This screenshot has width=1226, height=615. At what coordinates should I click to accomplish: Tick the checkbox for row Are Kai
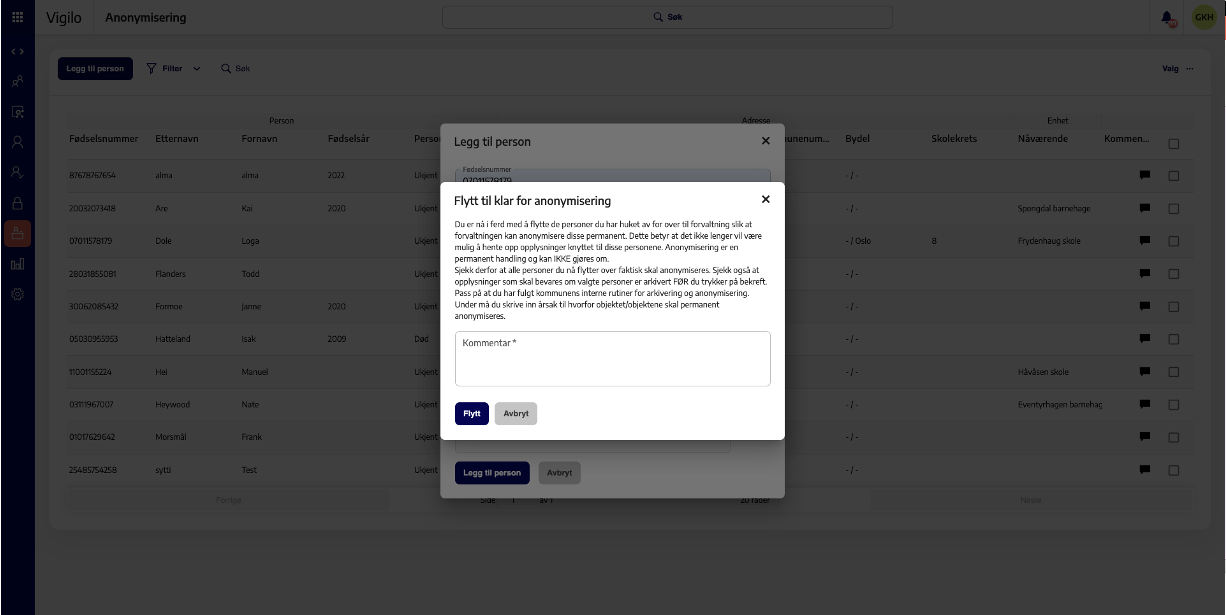[1174, 209]
